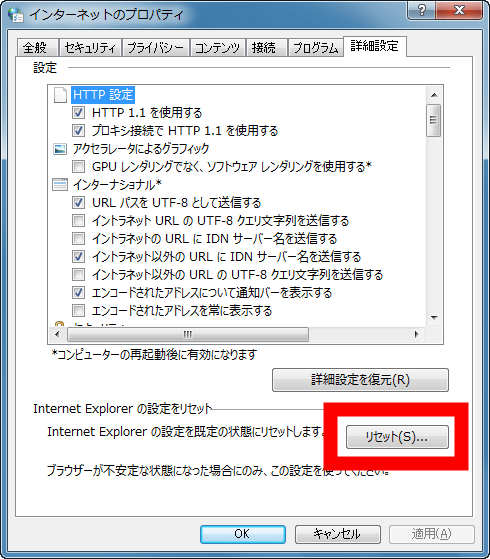Switch to the コンテンツ tab
The height and width of the screenshot is (559, 490).
point(218,47)
